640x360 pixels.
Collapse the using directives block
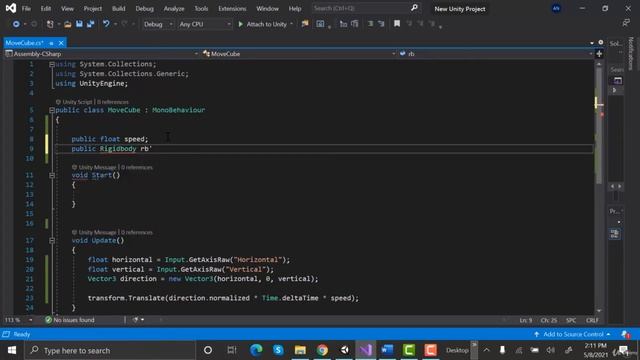pos(52,64)
